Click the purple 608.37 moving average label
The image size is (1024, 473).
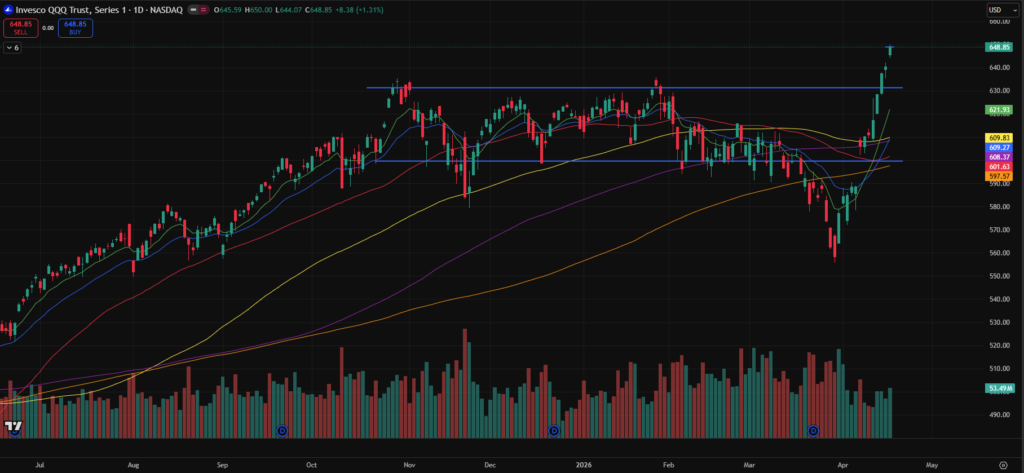pyautogui.click(x=999, y=157)
